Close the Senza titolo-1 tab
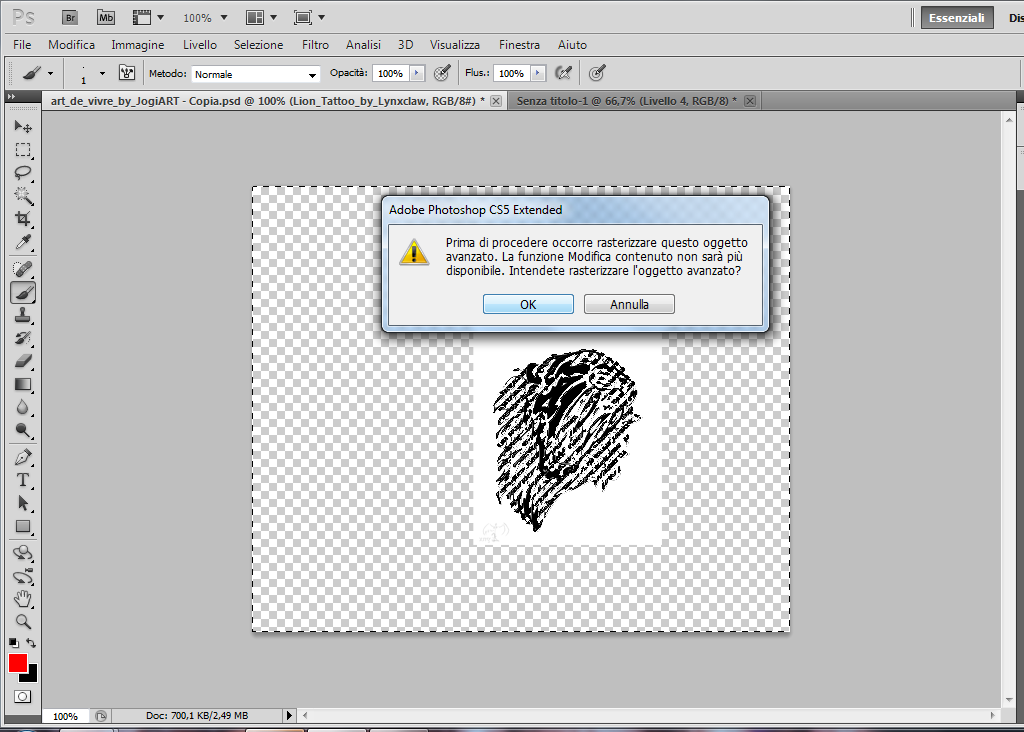1024x732 pixels. 750,101
